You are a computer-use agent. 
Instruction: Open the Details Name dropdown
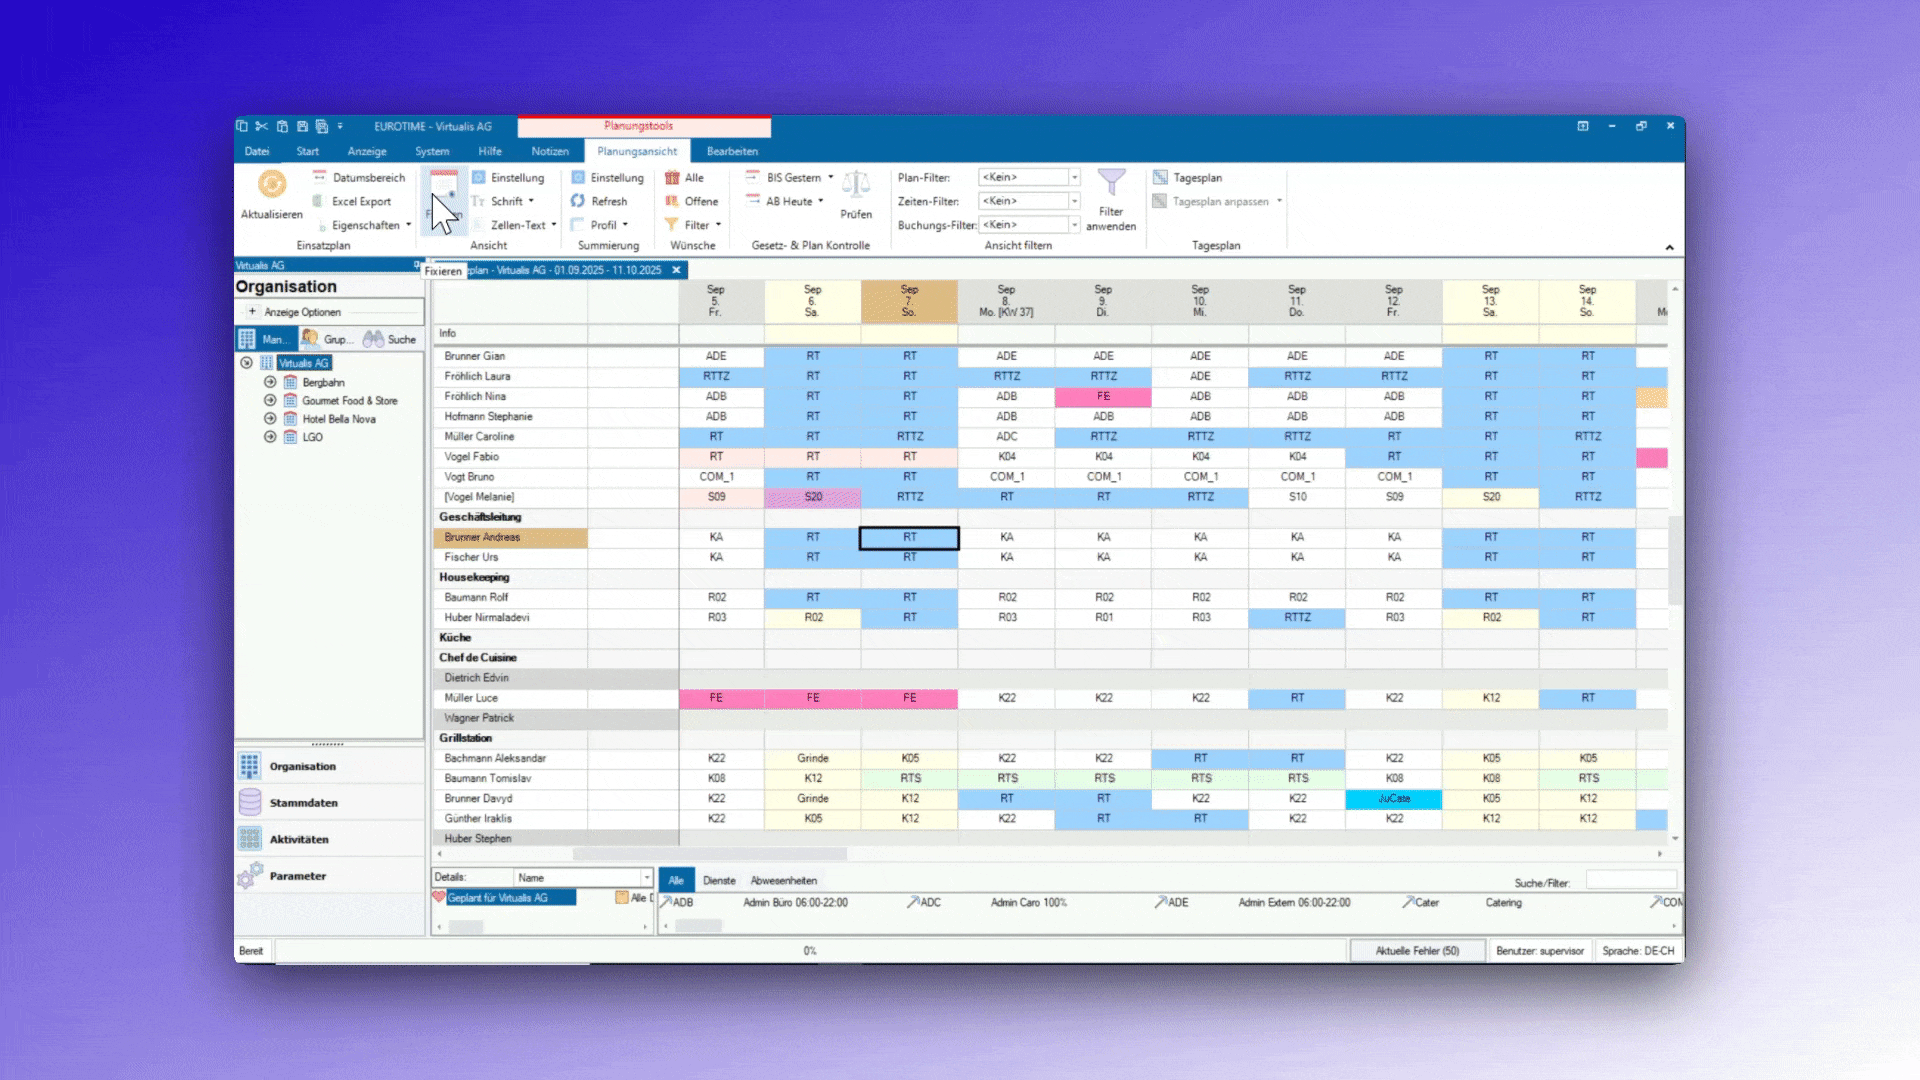click(646, 878)
